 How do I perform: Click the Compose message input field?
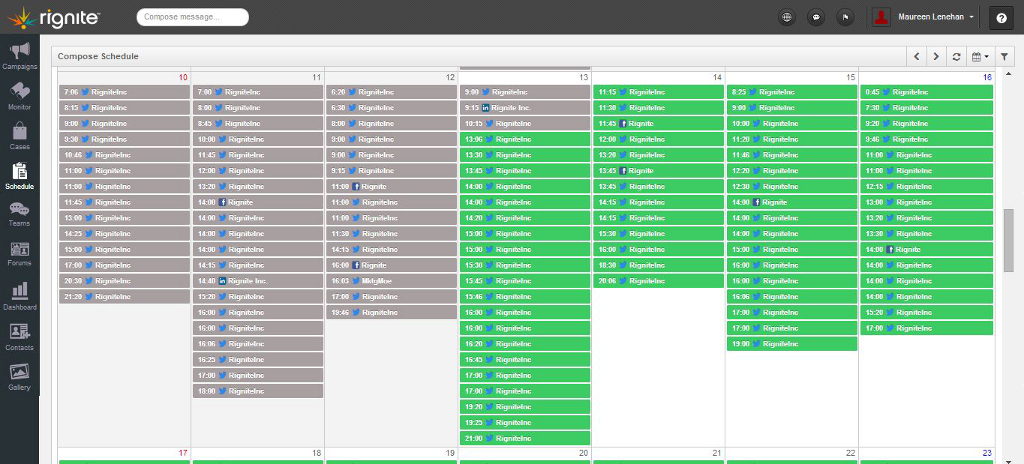[x=193, y=18]
